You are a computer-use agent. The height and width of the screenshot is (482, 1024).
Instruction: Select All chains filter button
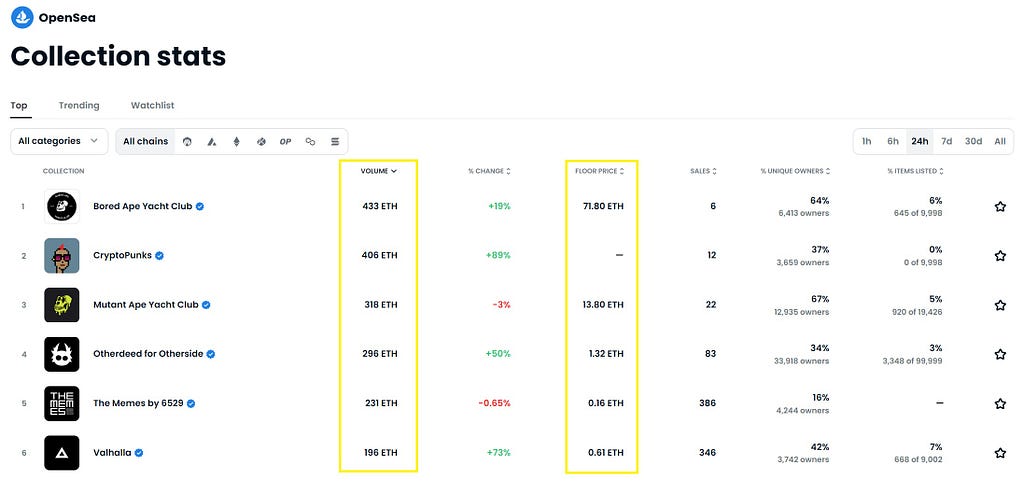146,141
